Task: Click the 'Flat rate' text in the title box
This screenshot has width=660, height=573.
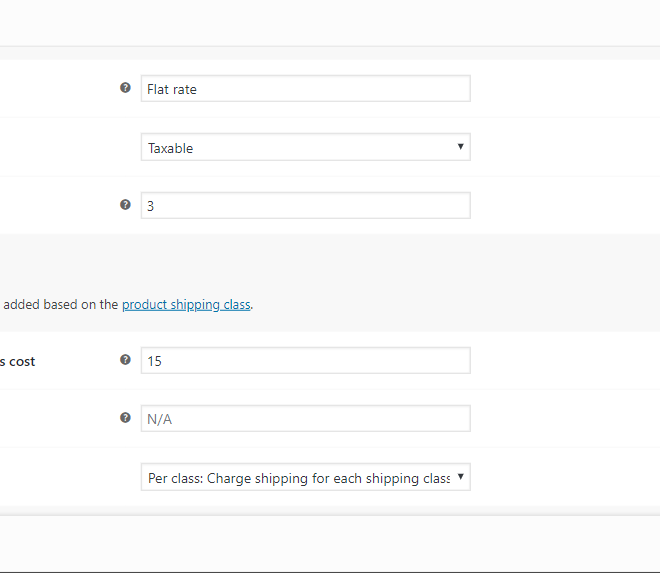Action: click(172, 89)
